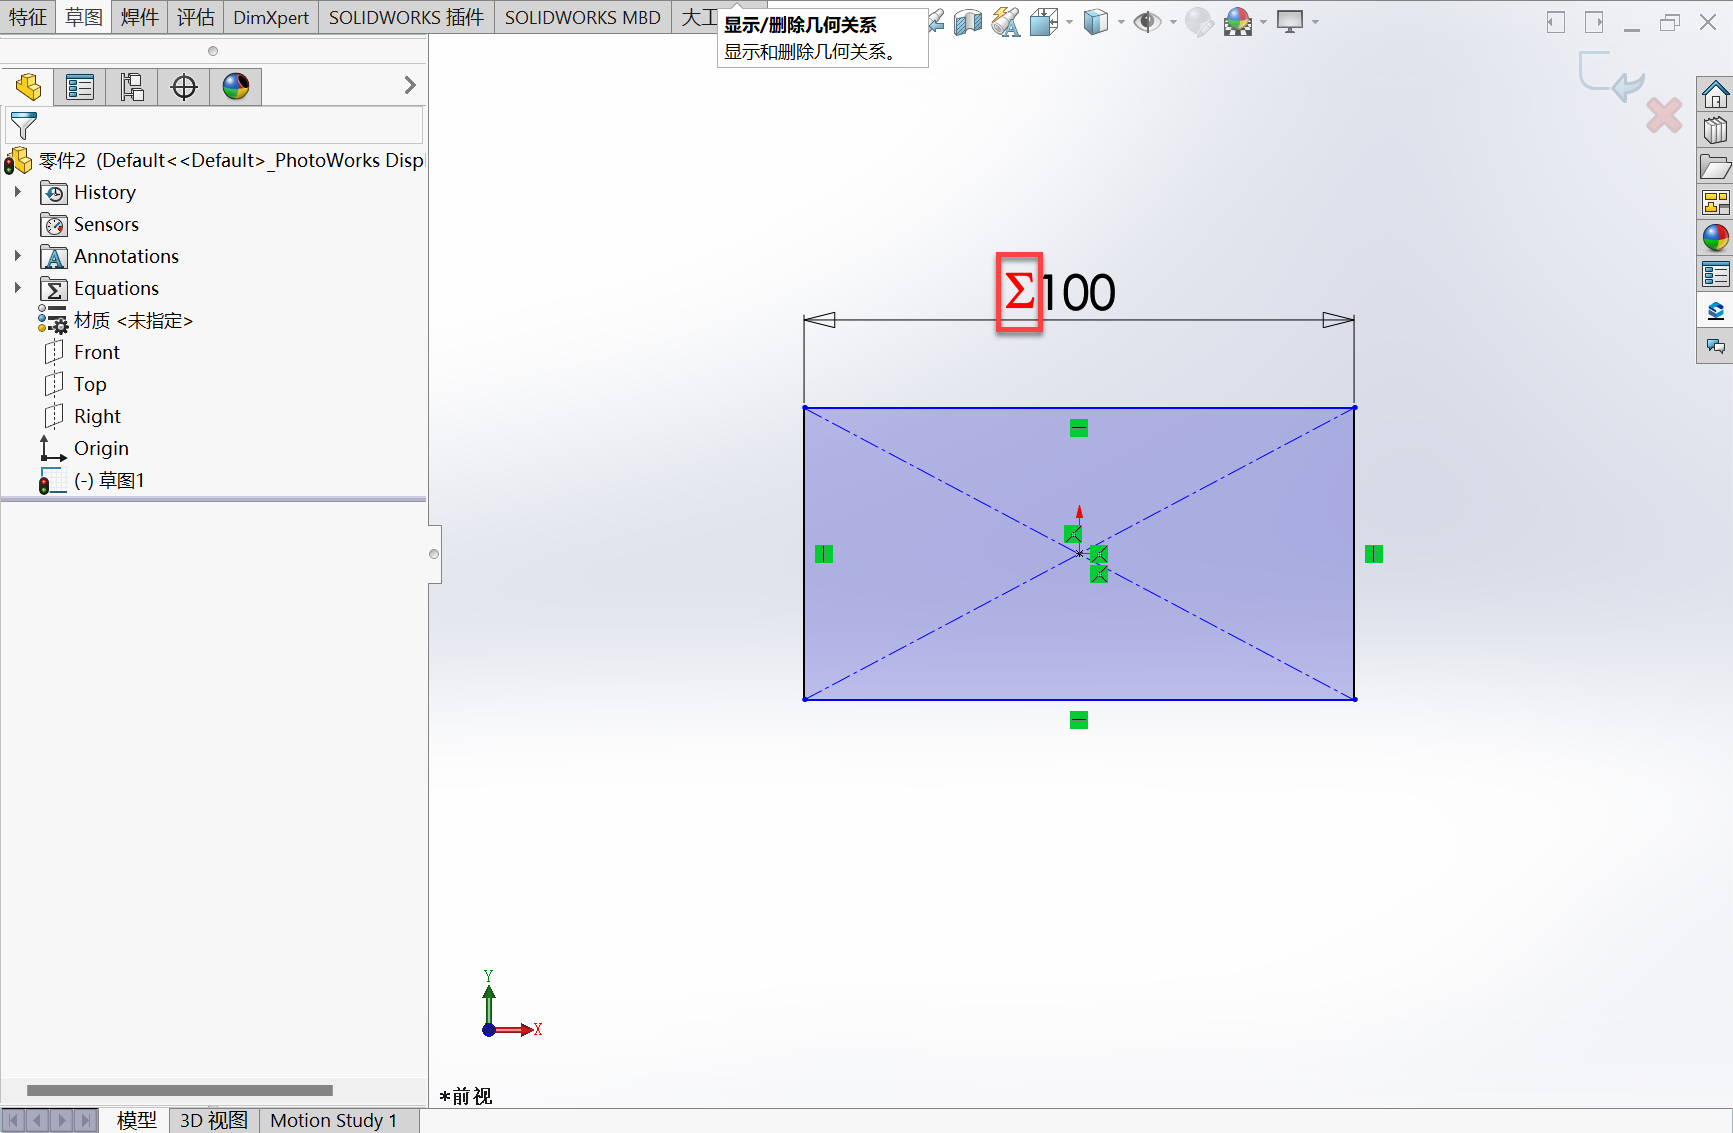
Task: Open SOLIDWORKS Resources home icon
Action: pyautogui.click(x=1715, y=95)
